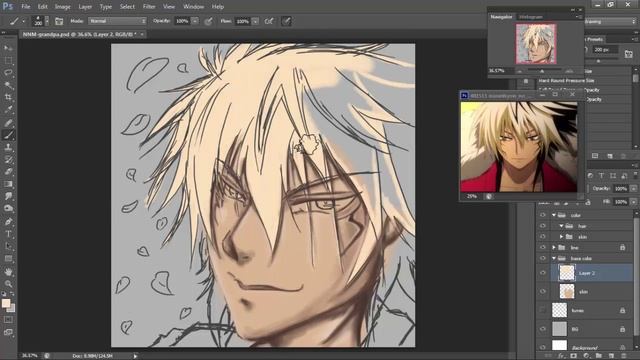Change screen mode from the toolbox
The width and height of the screenshot is (640, 360).
coord(8,332)
